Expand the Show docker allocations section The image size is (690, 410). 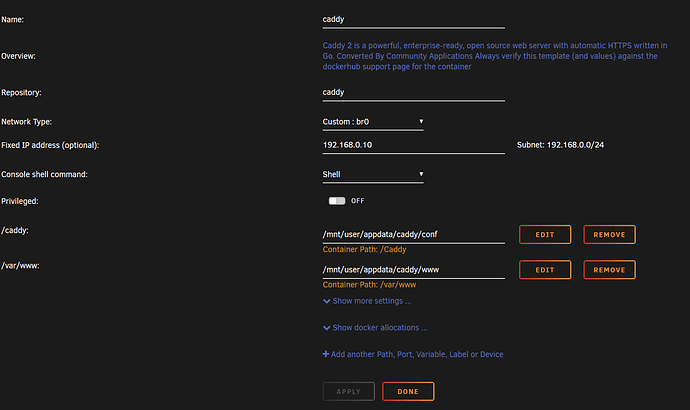point(379,327)
